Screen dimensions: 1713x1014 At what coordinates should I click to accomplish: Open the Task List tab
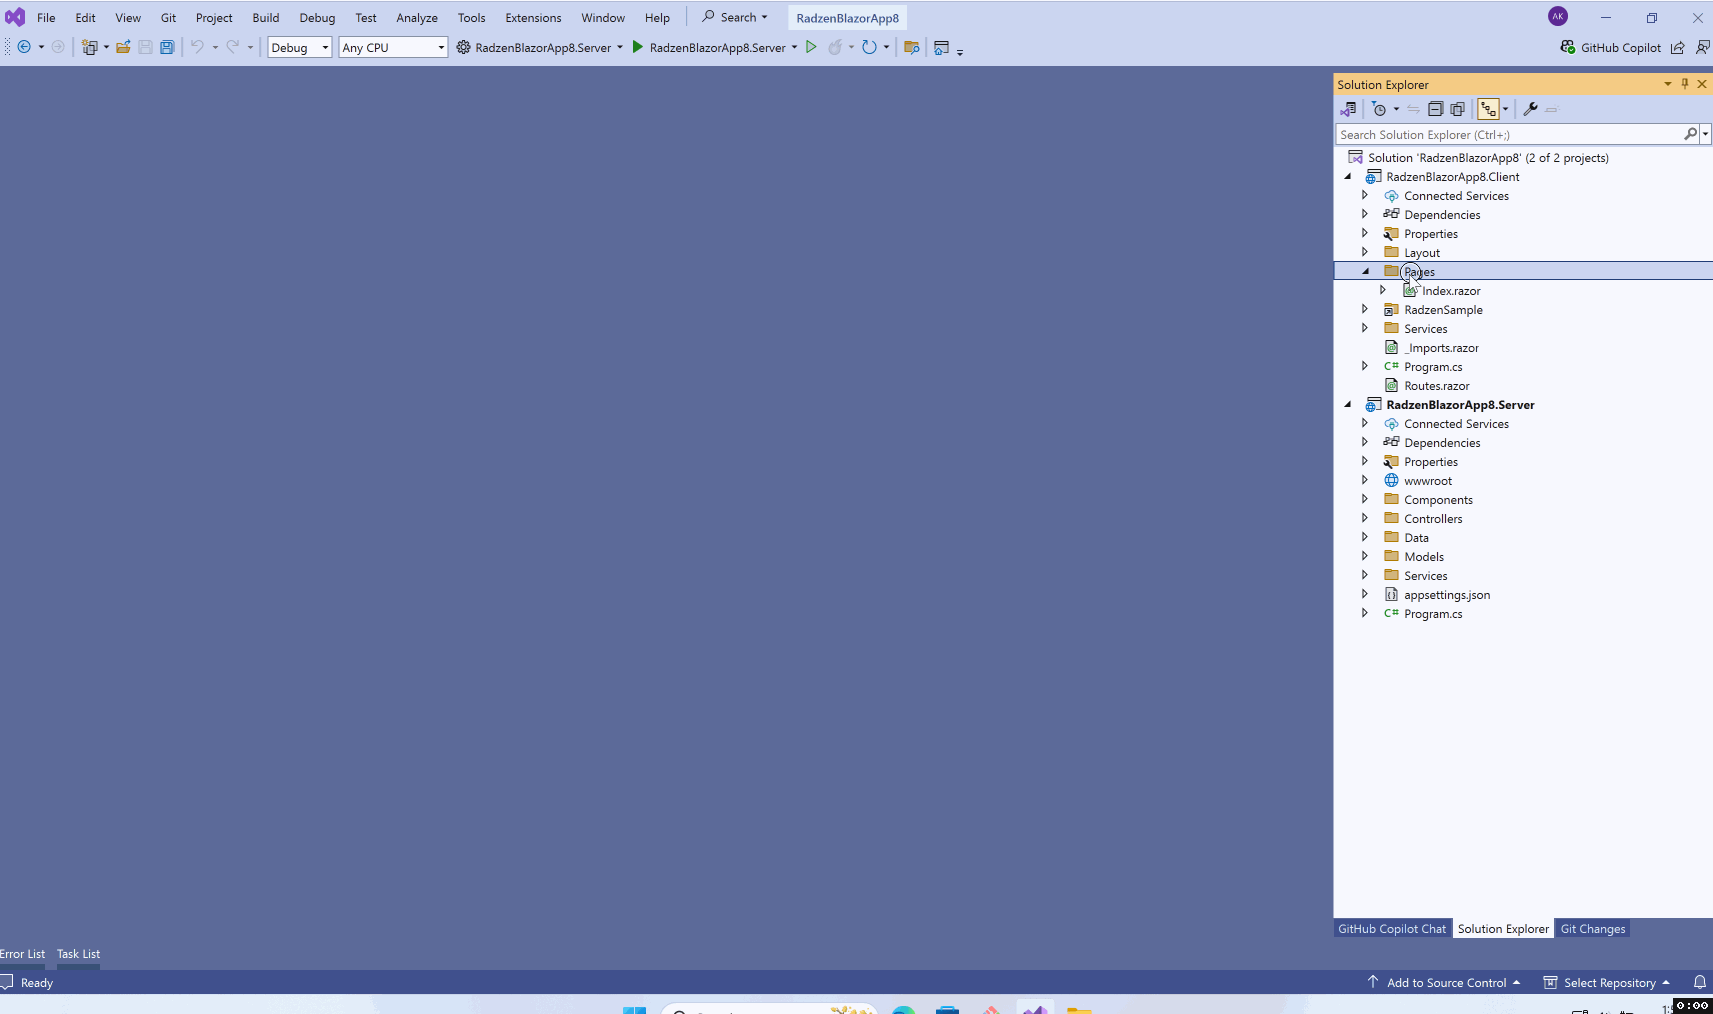tap(78, 954)
